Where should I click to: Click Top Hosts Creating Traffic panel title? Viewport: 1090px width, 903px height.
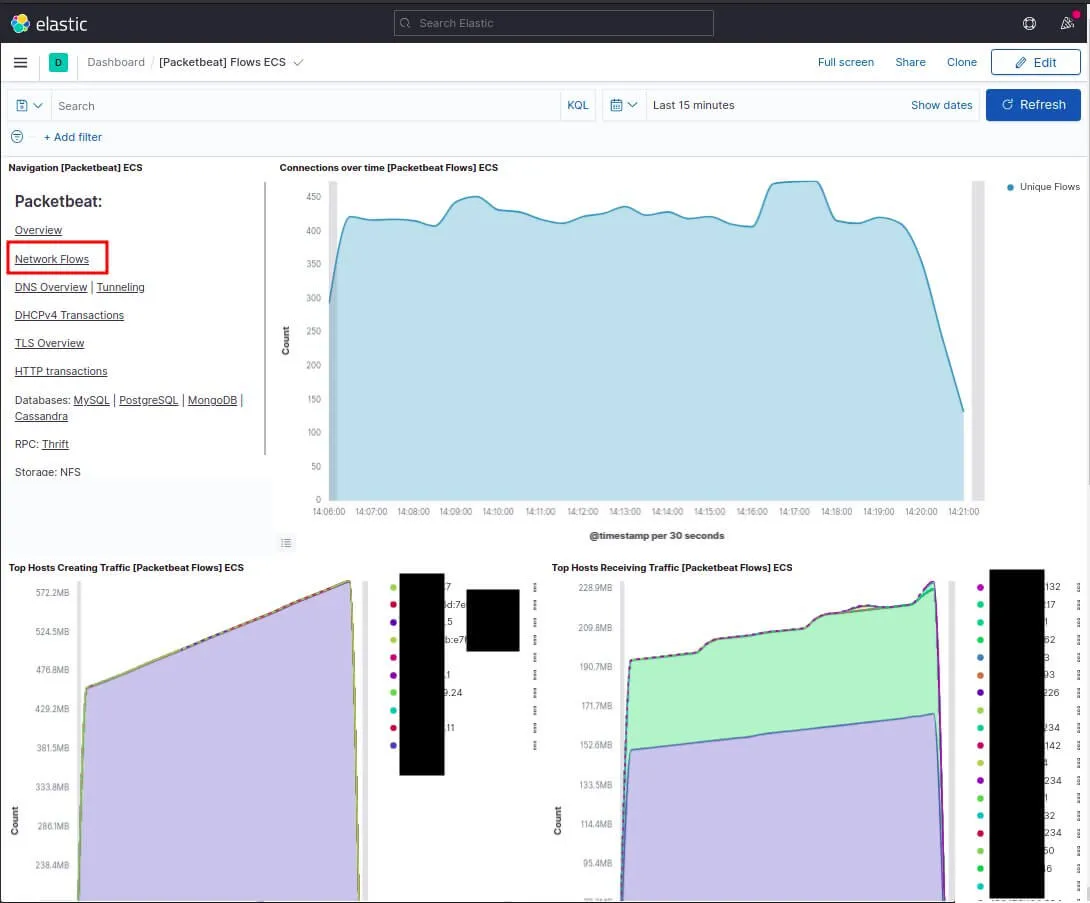tap(126, 568)
